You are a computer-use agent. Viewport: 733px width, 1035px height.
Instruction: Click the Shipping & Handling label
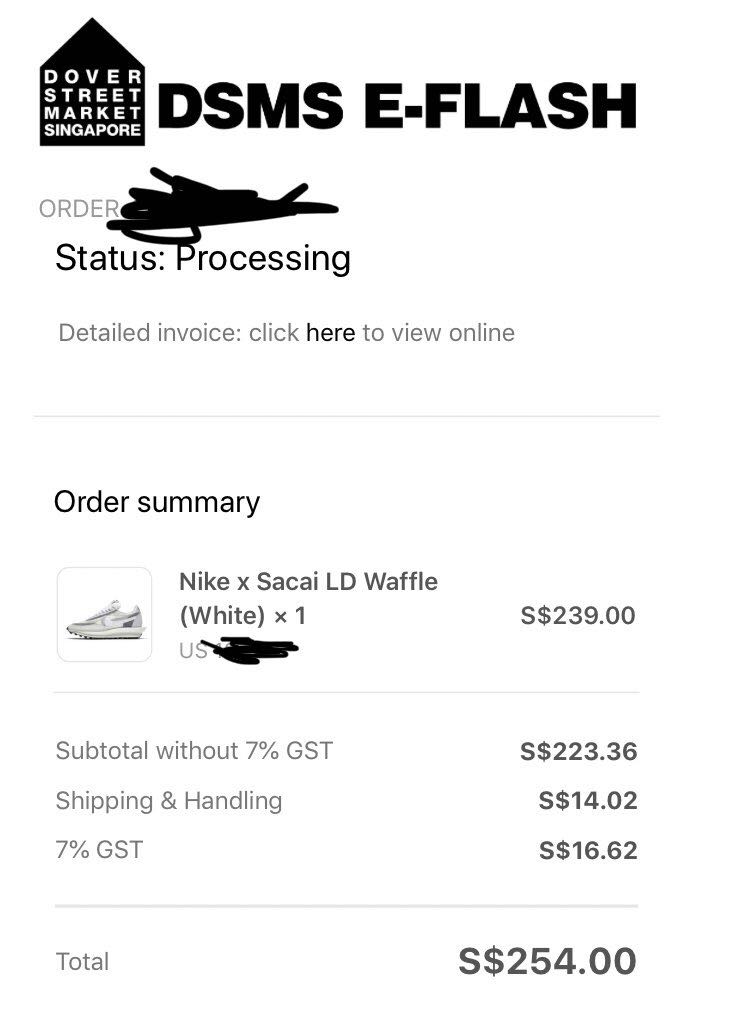pos(169,801)
